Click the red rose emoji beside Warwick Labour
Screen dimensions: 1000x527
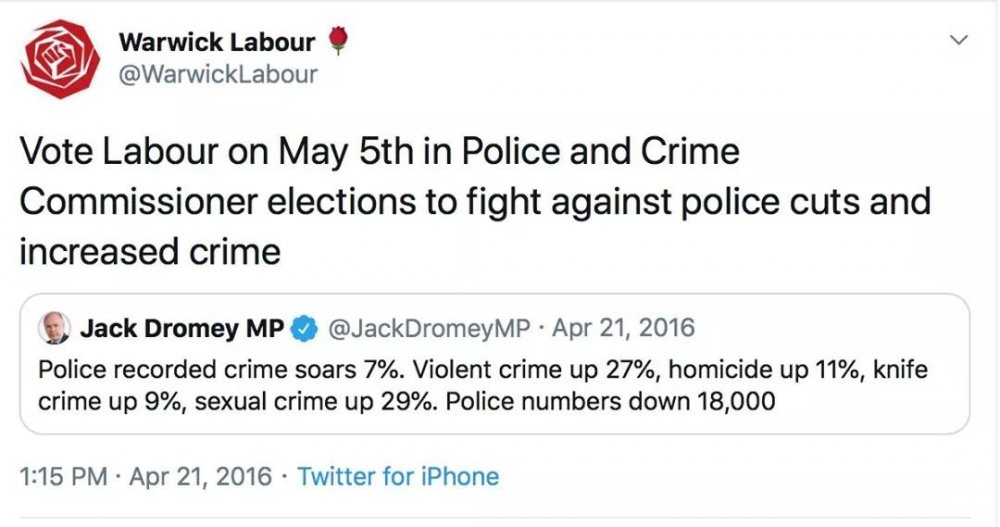tap(338, 41)
